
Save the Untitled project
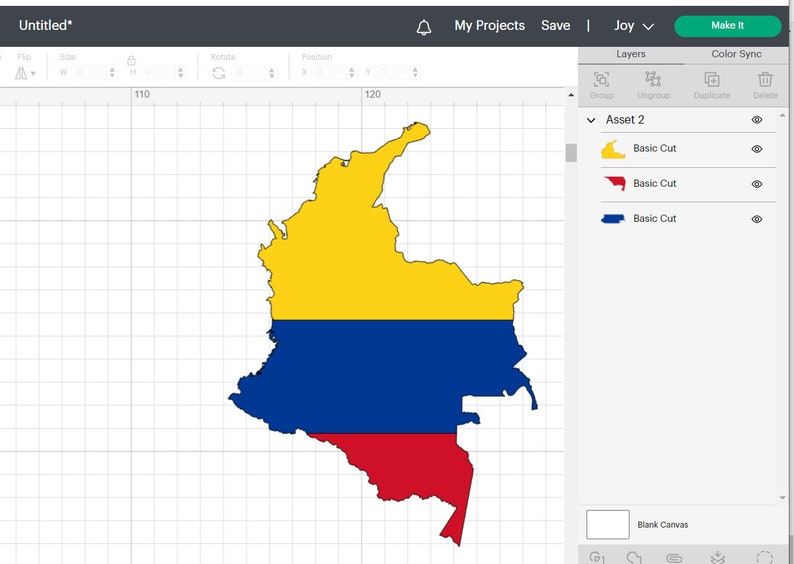pyautogui.click(x=555, y=26)
